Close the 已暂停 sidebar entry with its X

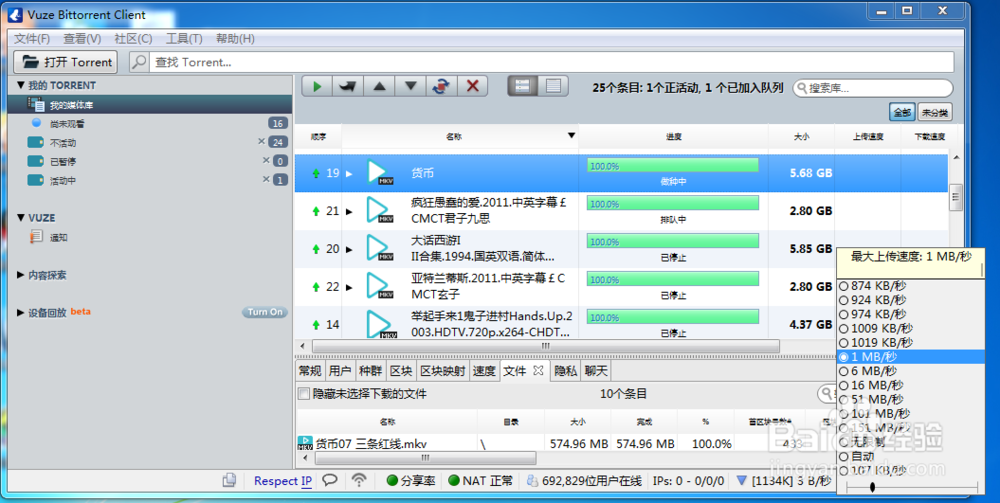coord(266,160)
